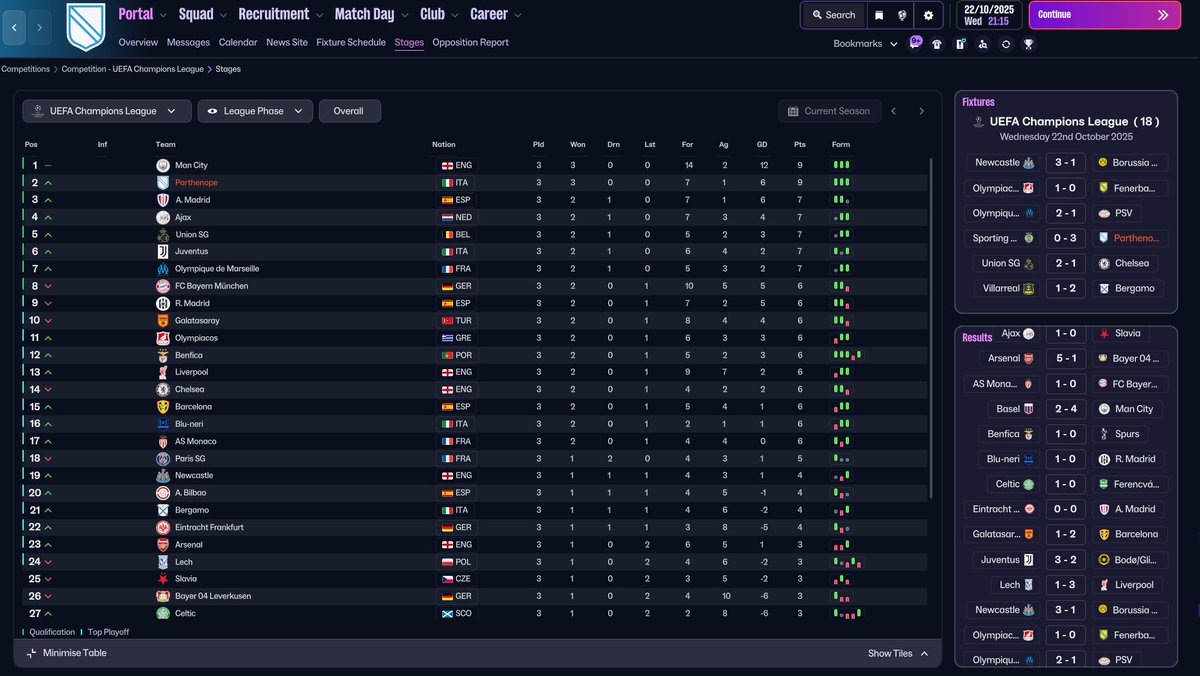
Task: Switch to the Opposition Report tab
Action: pos(471,42)
